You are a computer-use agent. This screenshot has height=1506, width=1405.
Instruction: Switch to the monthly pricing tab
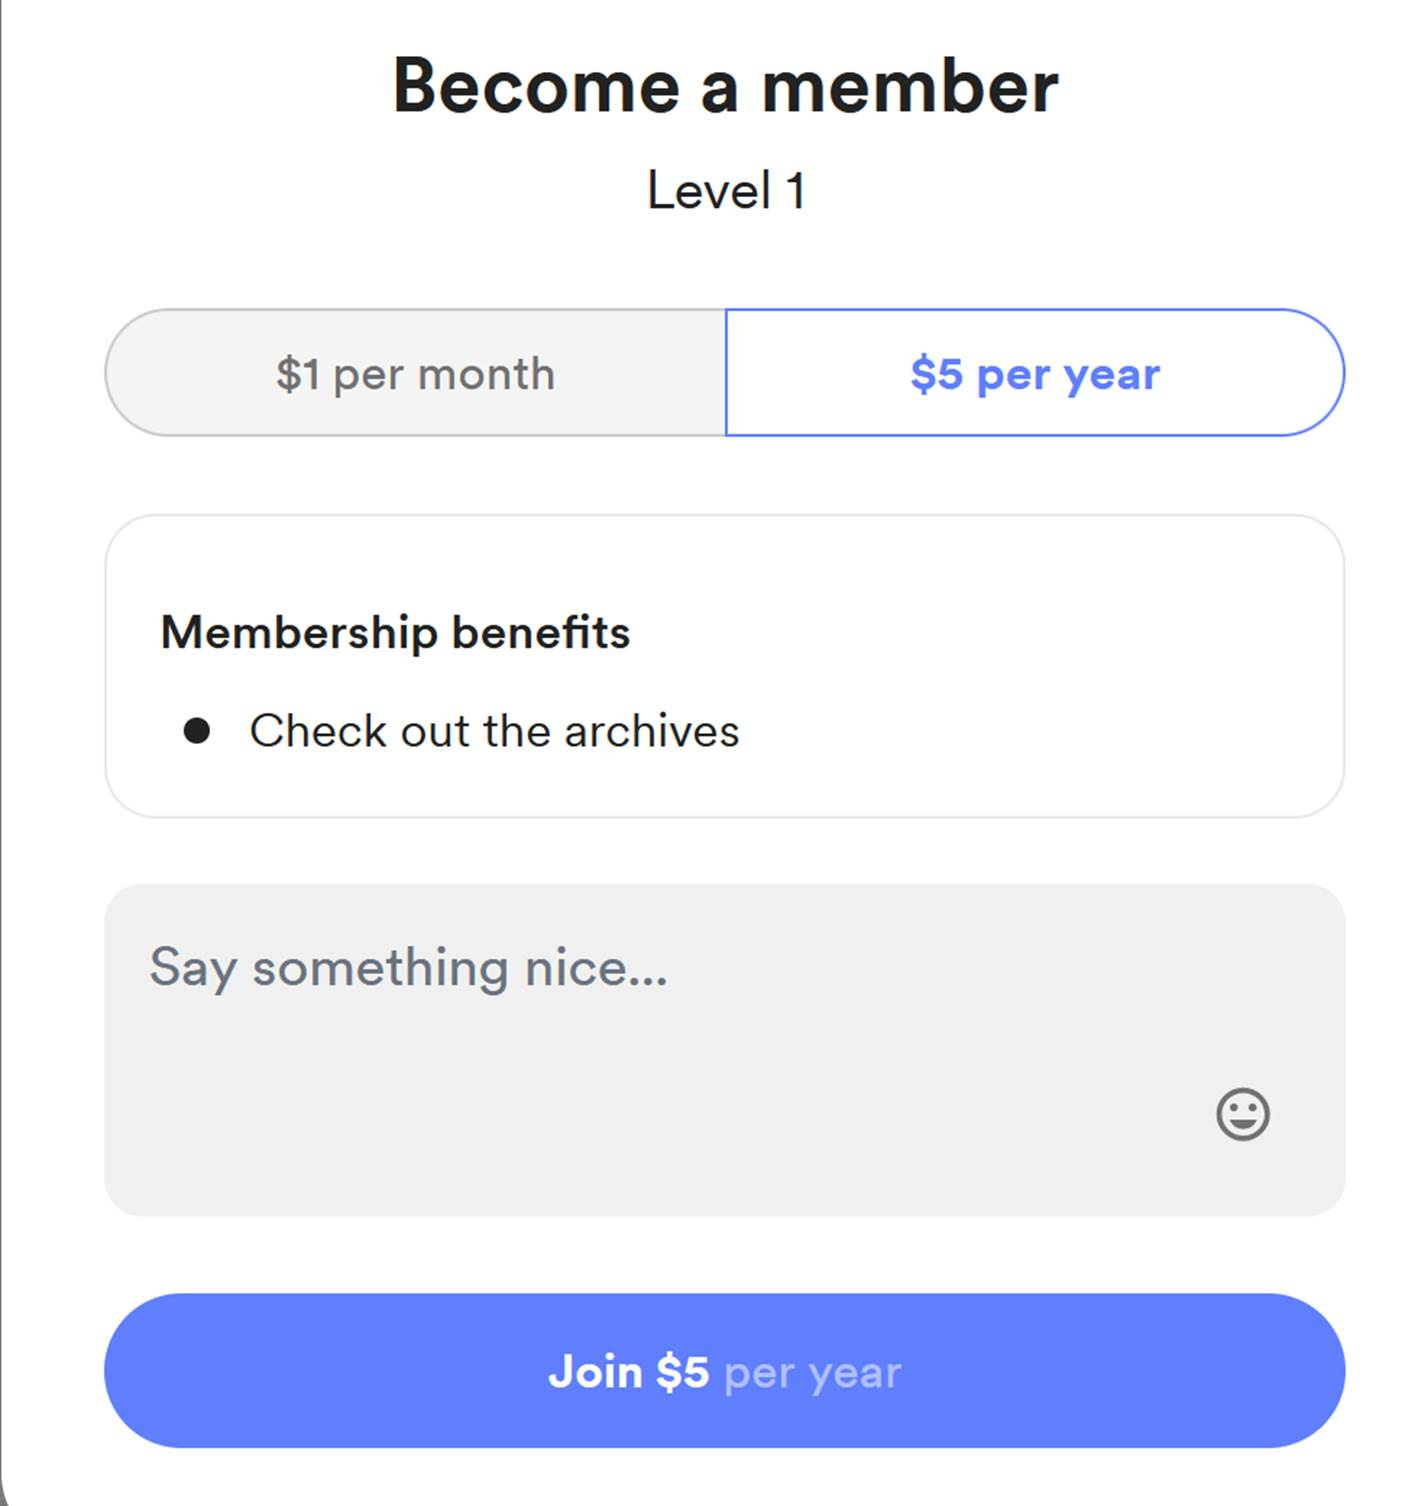(x=415, y=373)
